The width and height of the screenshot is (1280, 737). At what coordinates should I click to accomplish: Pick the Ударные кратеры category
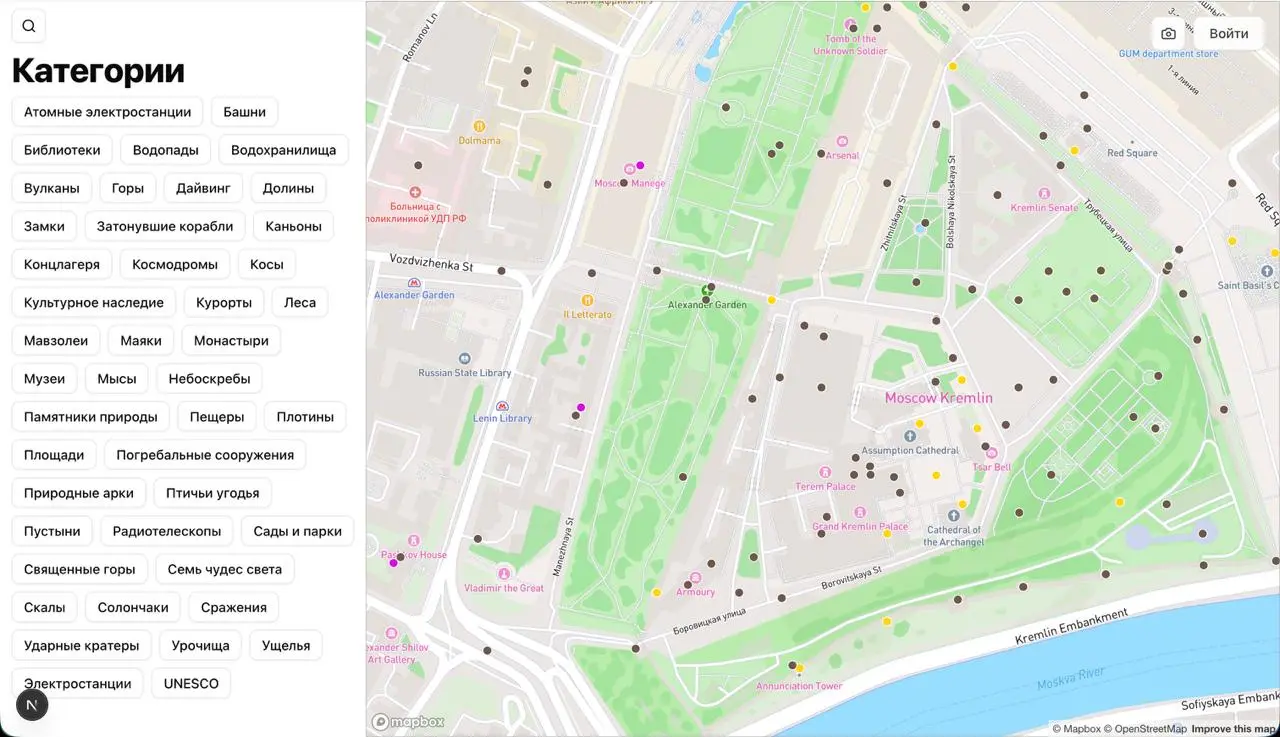tap(82, 645)
